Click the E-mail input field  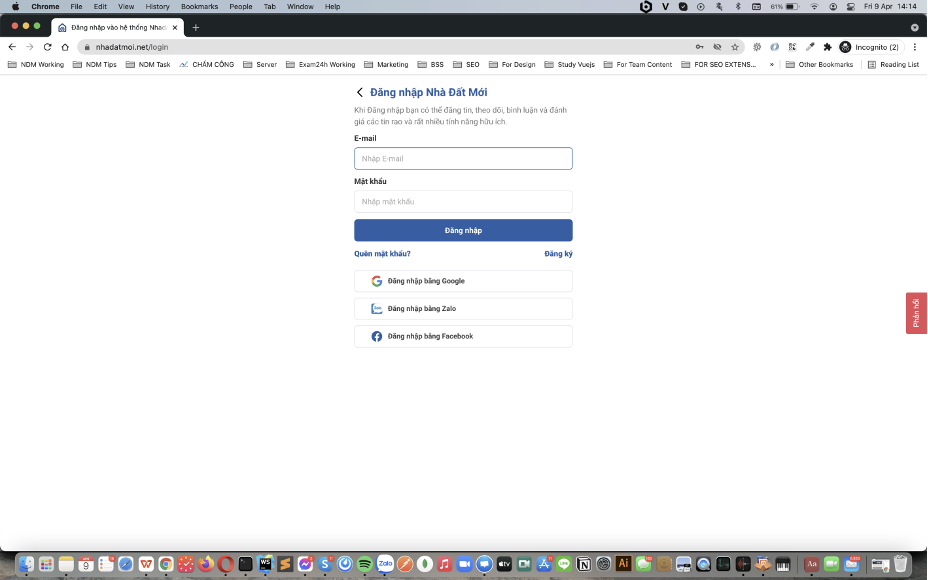463,159
